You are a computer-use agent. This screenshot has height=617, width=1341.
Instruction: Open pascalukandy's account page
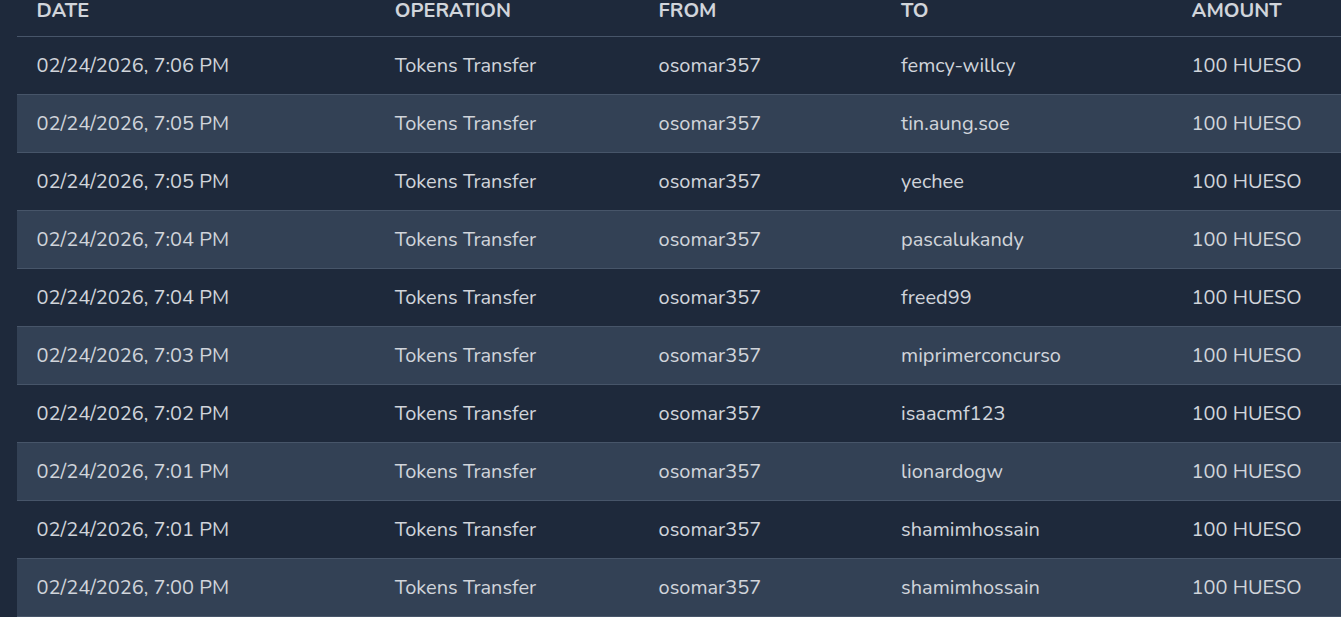click(x=961, y=240)
